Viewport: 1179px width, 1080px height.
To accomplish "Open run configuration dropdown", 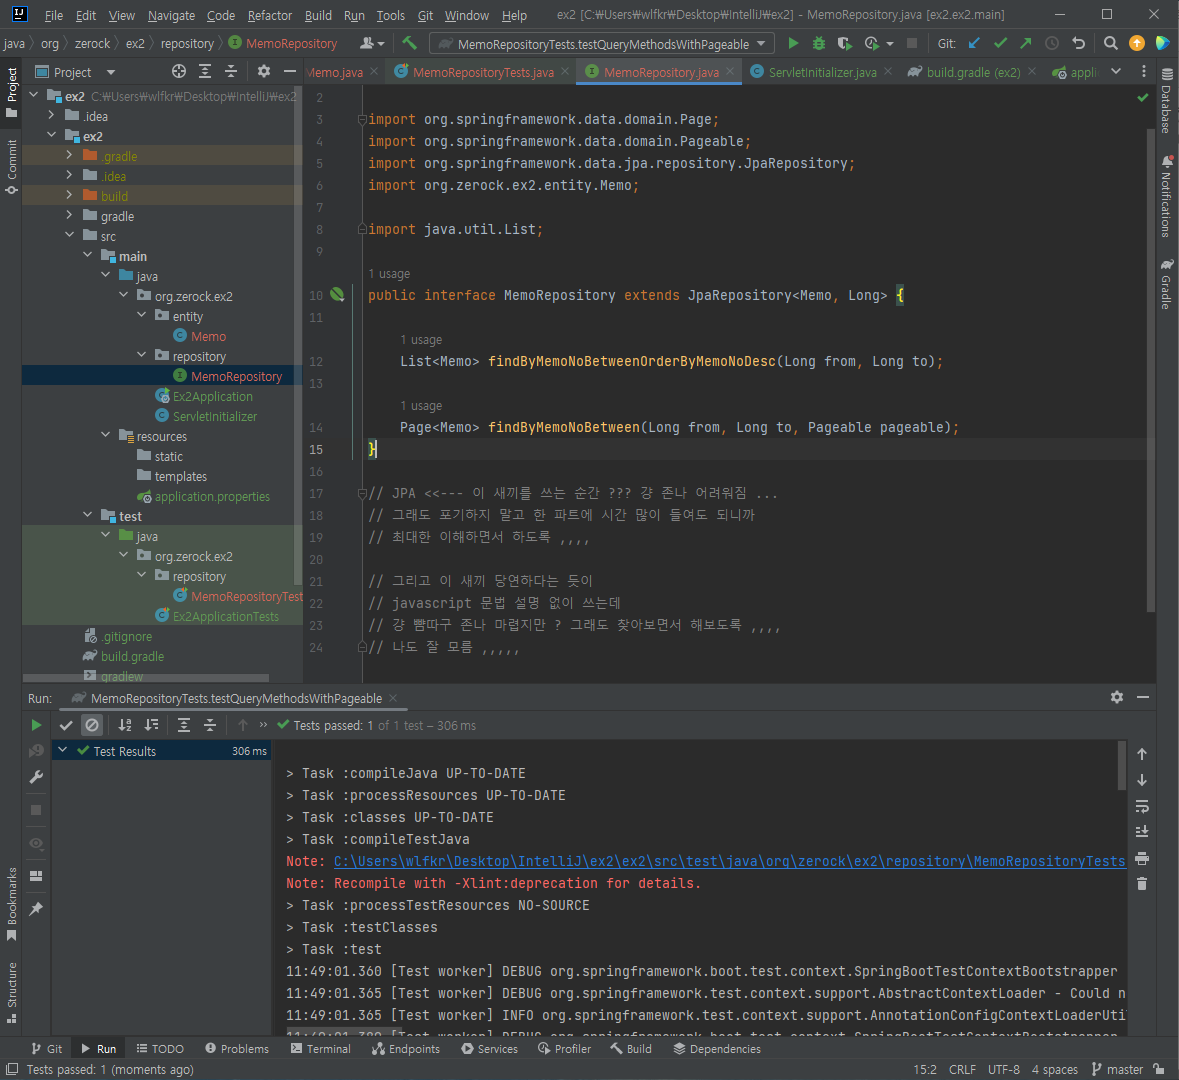I will [602, 44].
